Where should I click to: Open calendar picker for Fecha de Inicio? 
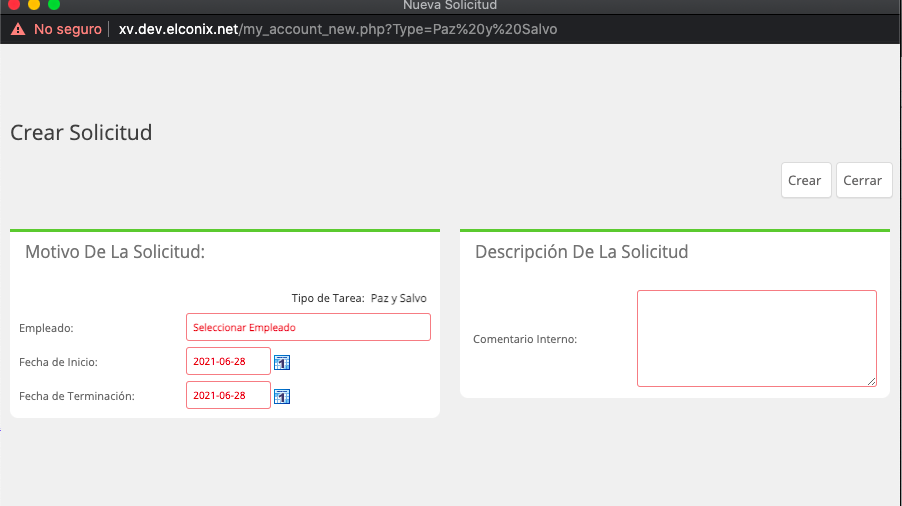[282, 362]
